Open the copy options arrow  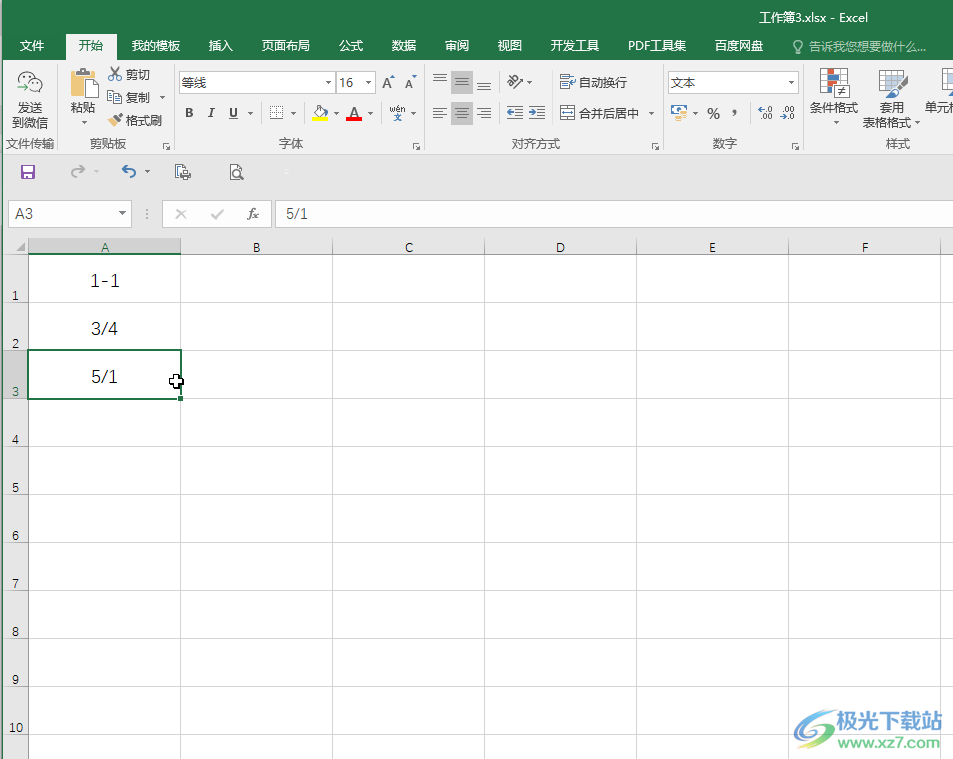(162, 97)
